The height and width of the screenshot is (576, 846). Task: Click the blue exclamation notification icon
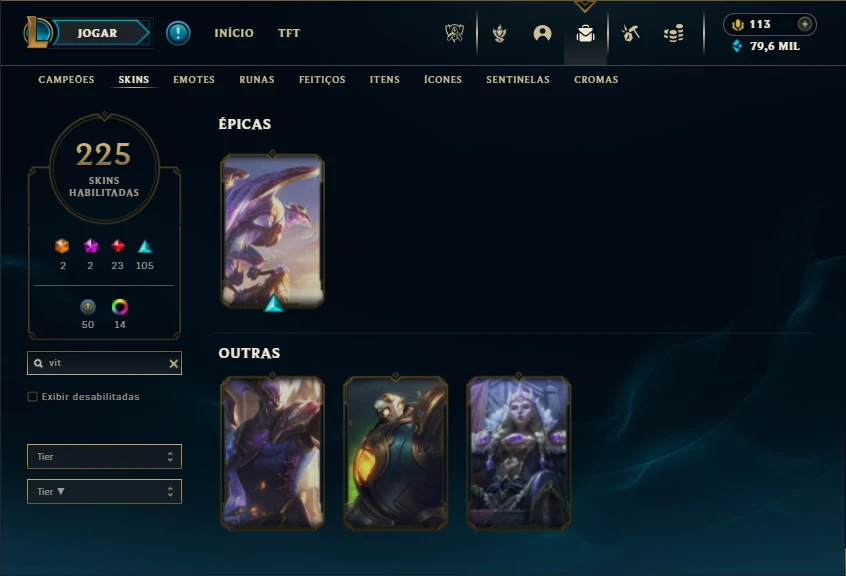point(178,33)
